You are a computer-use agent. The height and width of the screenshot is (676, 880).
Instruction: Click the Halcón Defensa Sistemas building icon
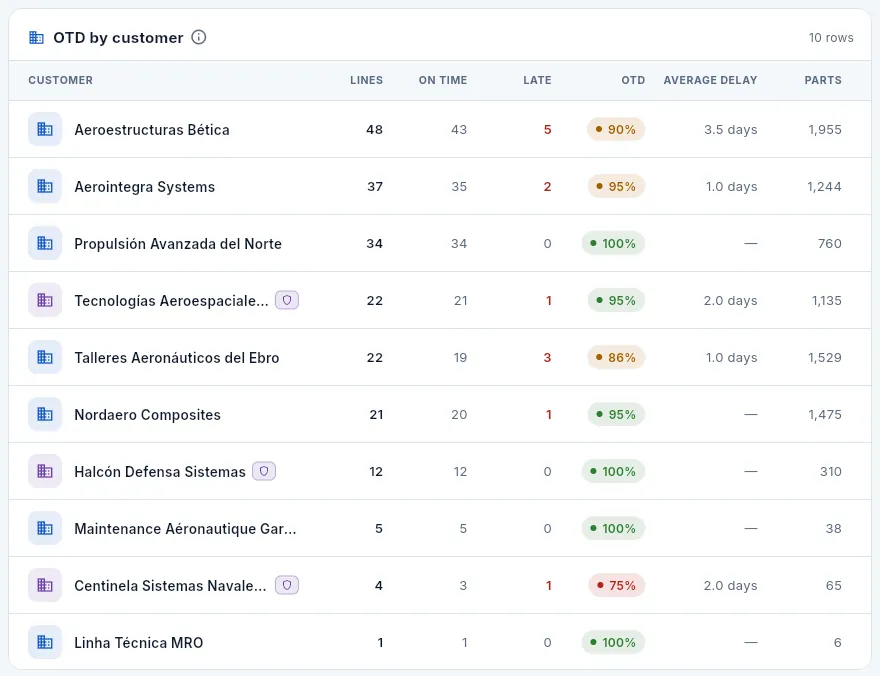pos(45,471)
